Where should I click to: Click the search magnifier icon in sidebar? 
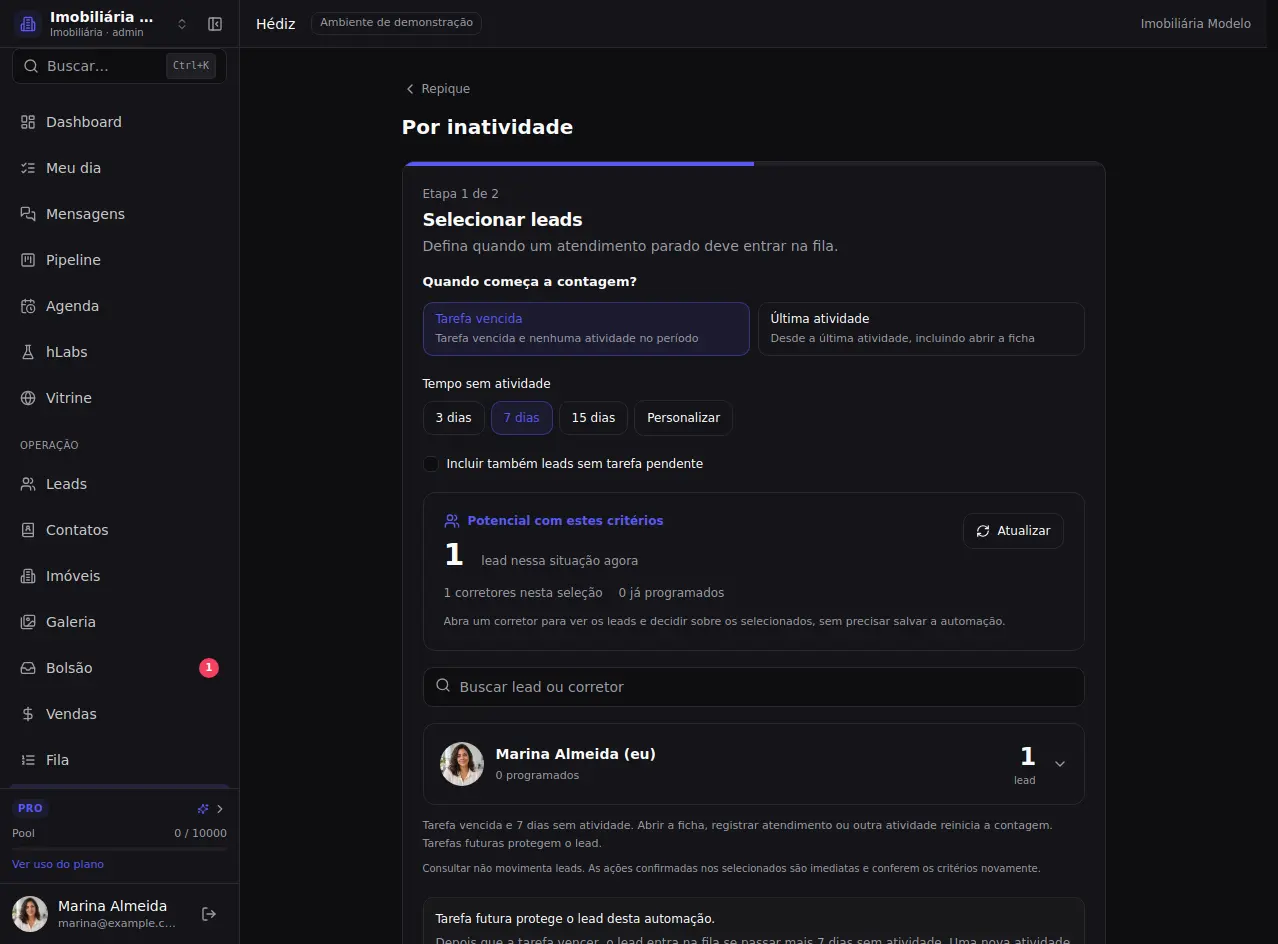[x=31, y=66]
